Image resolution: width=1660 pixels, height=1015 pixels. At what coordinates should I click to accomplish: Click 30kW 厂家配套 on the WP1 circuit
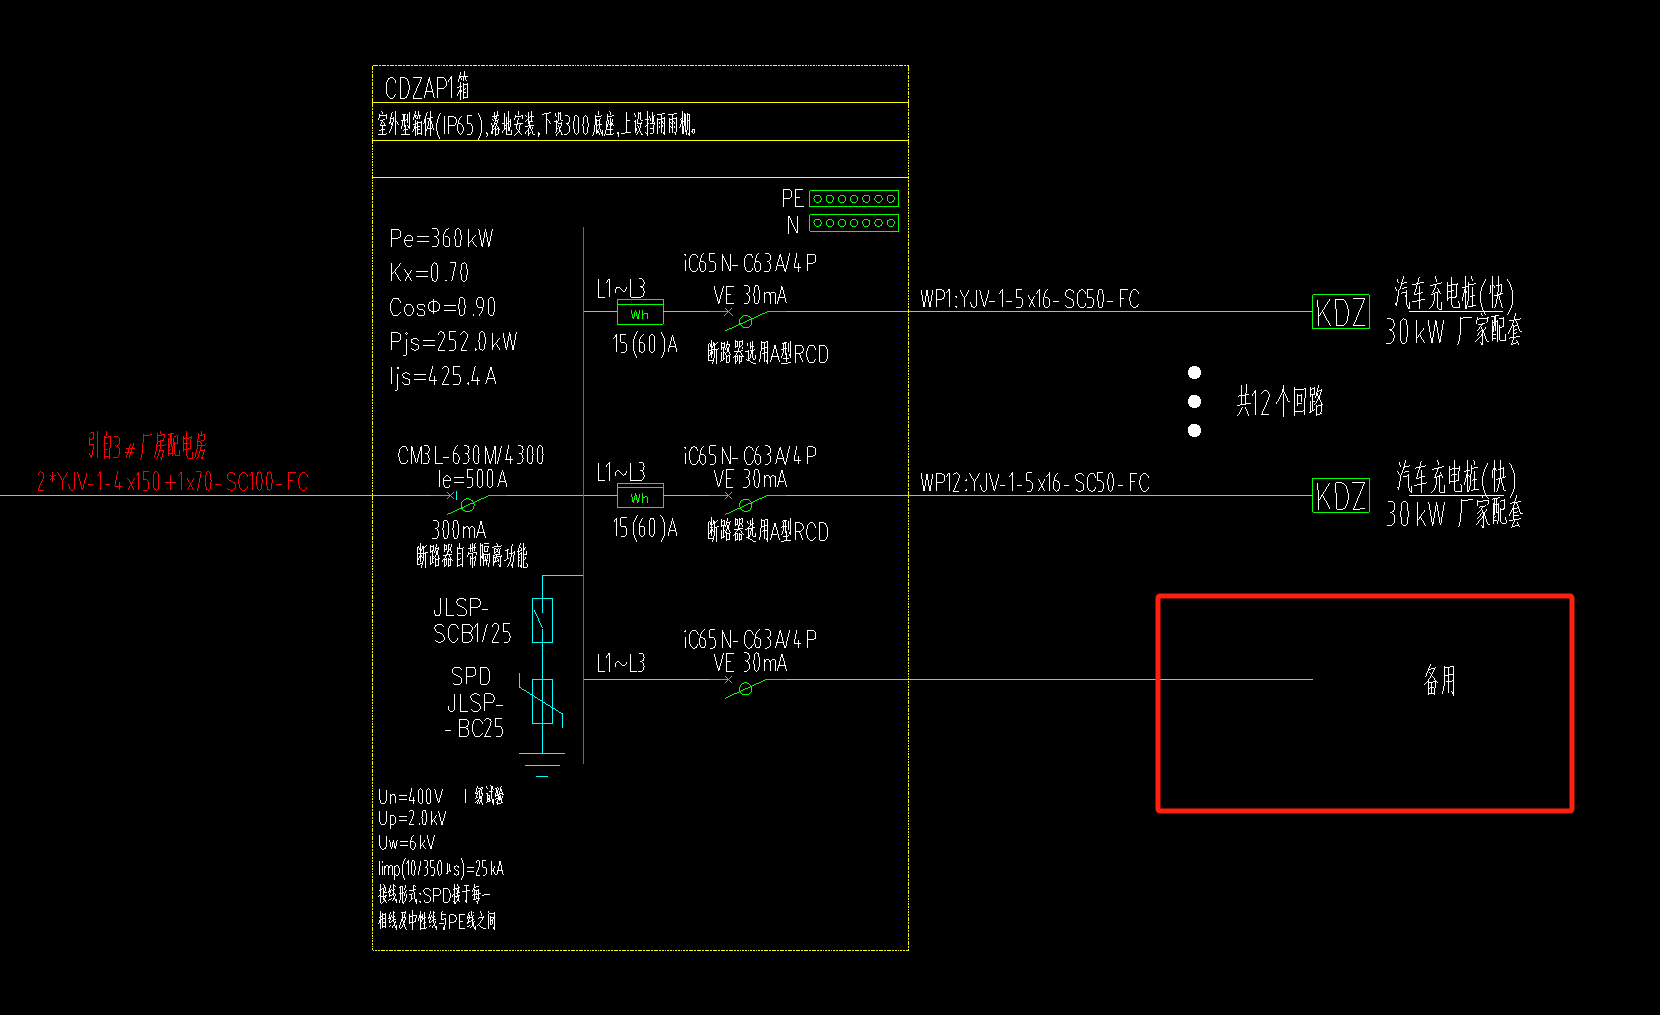pos(1454,331)
